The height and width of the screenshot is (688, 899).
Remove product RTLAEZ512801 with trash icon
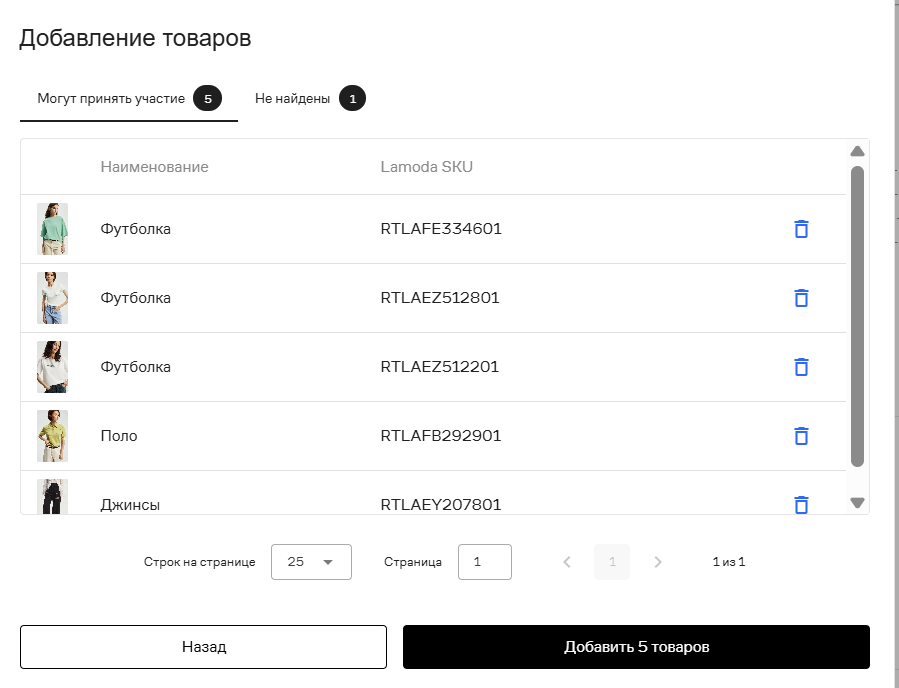801,298
